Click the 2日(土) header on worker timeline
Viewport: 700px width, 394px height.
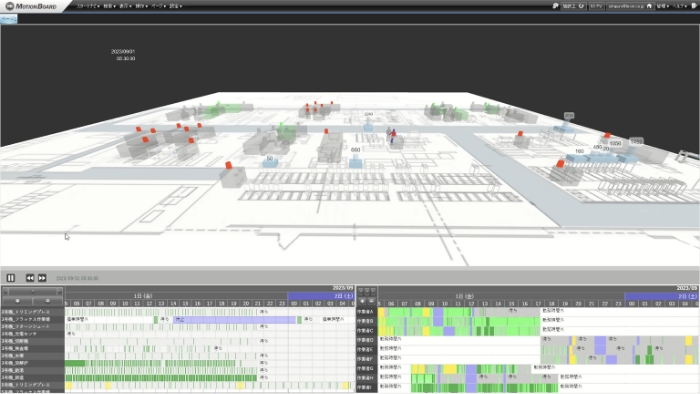[662, 296]
